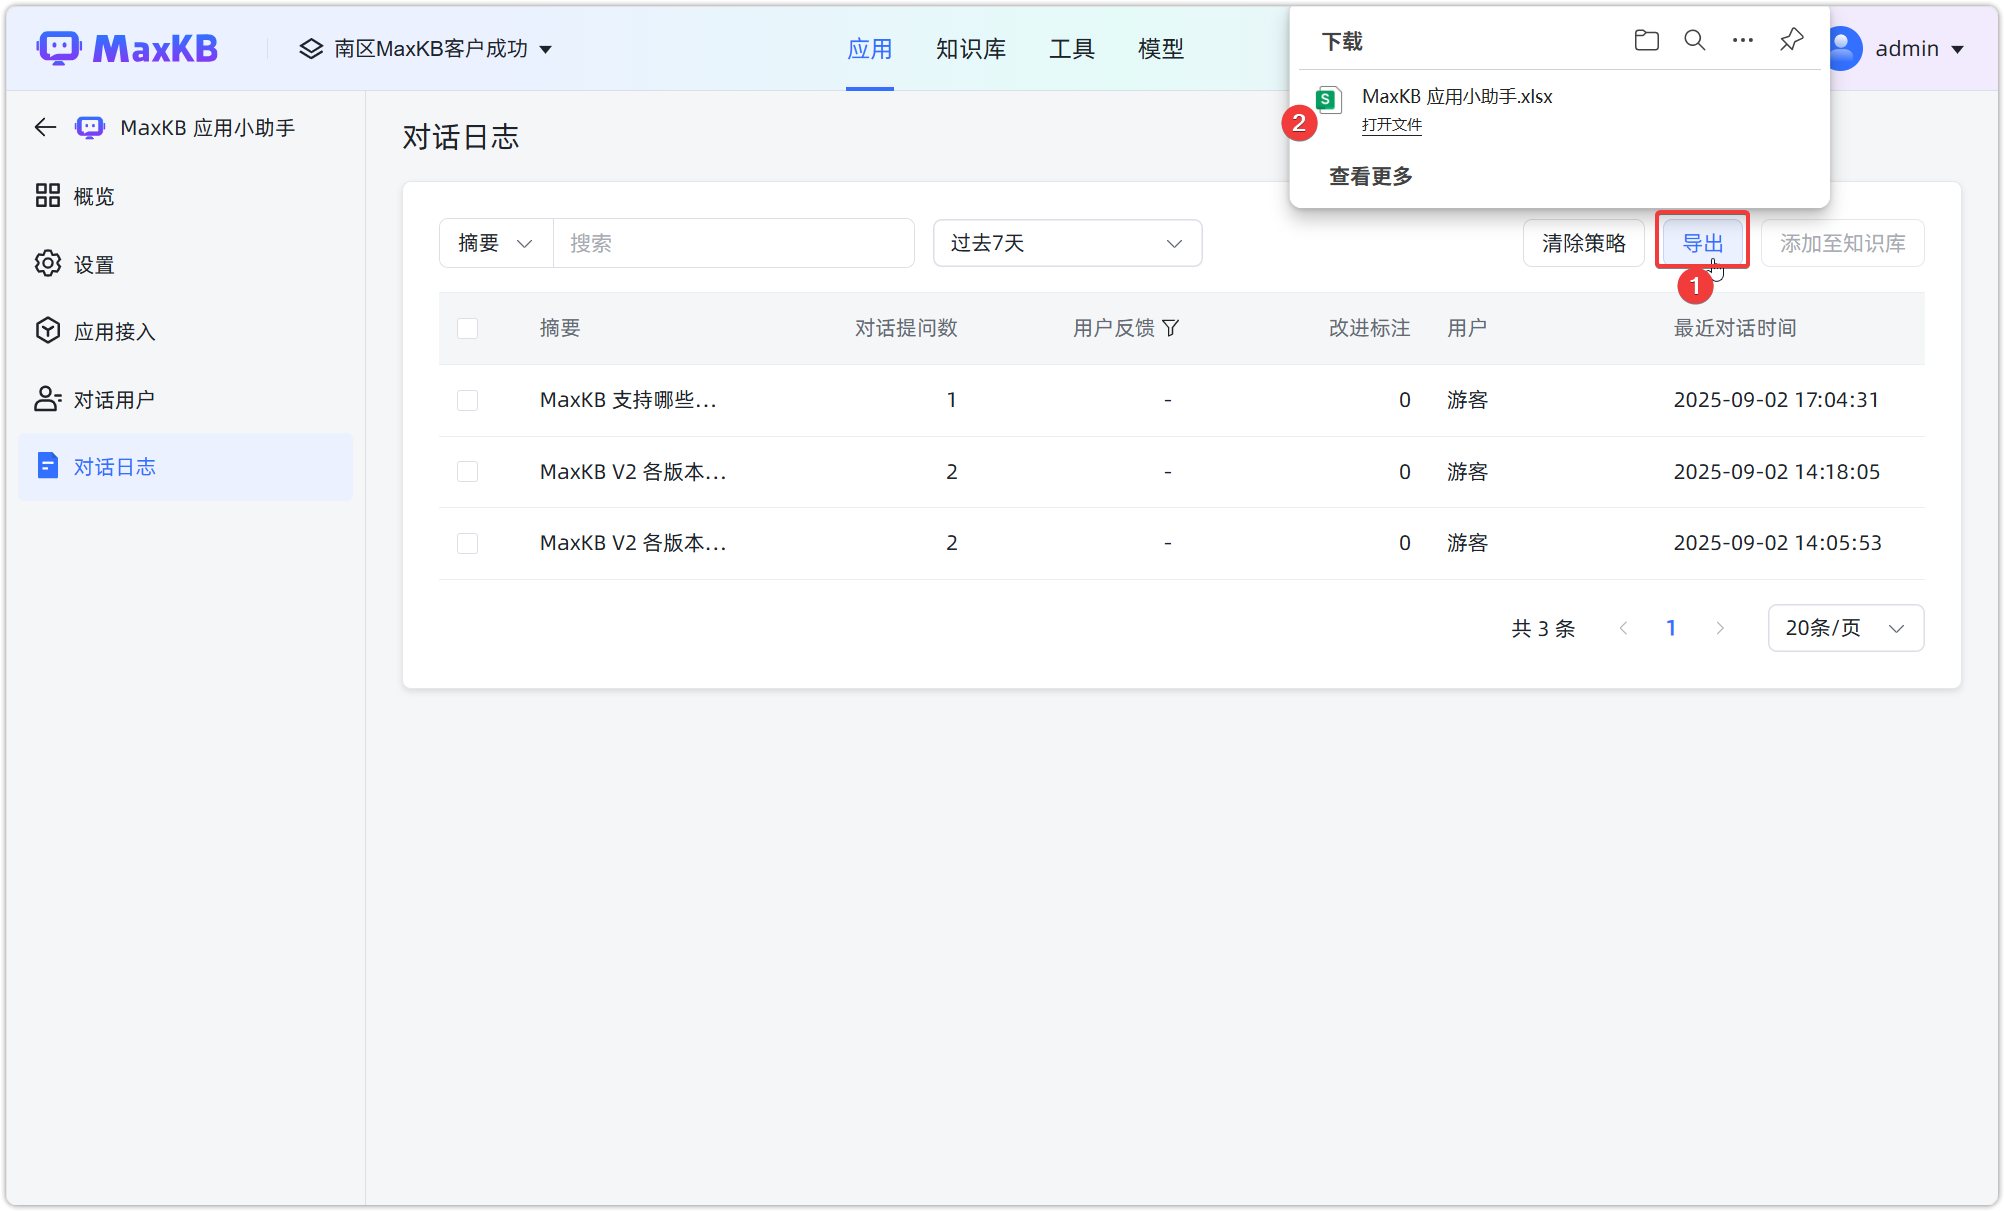The width and height of the screenshot is (2004, 1211).
Task: Click the MaxKB logo
Action: tap(127, 48)
